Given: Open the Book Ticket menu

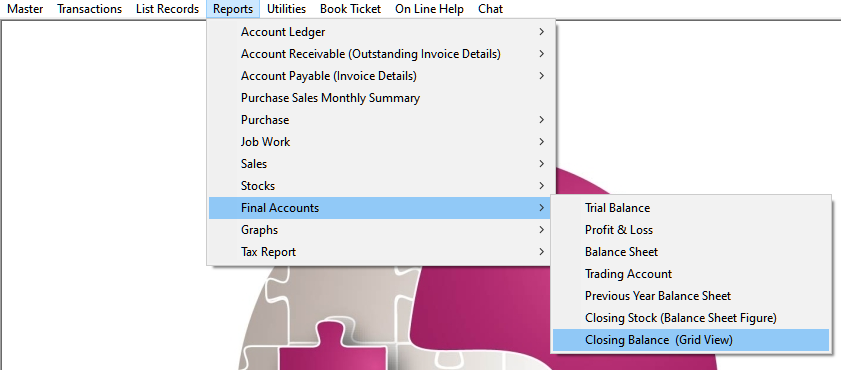Looking at the screenshot, I should pyautogui.click(x=351, y=9).
